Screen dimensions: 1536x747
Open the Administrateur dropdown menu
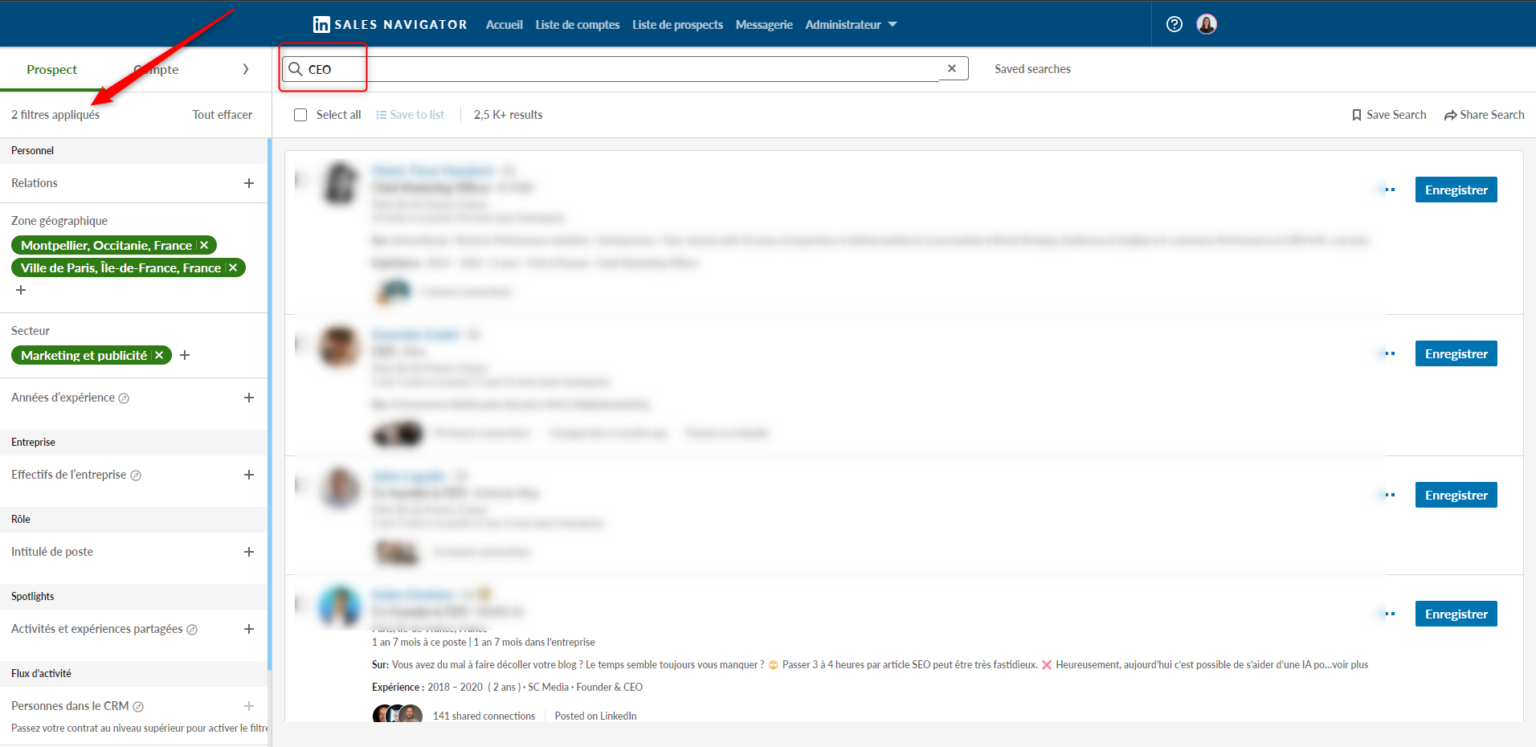click(851, 24)
